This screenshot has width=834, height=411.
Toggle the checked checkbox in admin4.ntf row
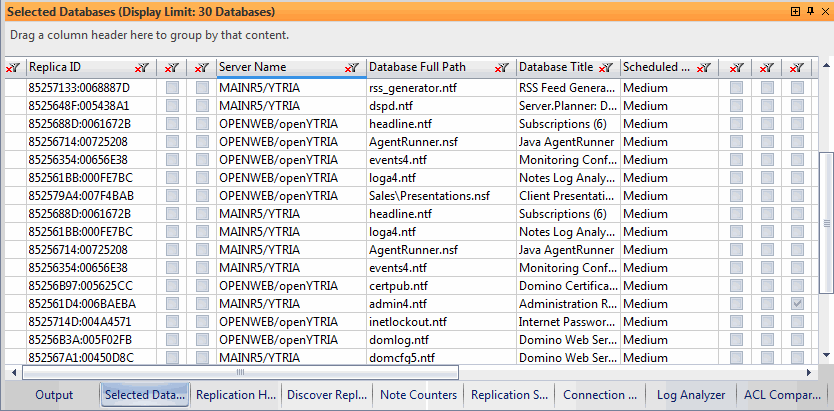797,303
